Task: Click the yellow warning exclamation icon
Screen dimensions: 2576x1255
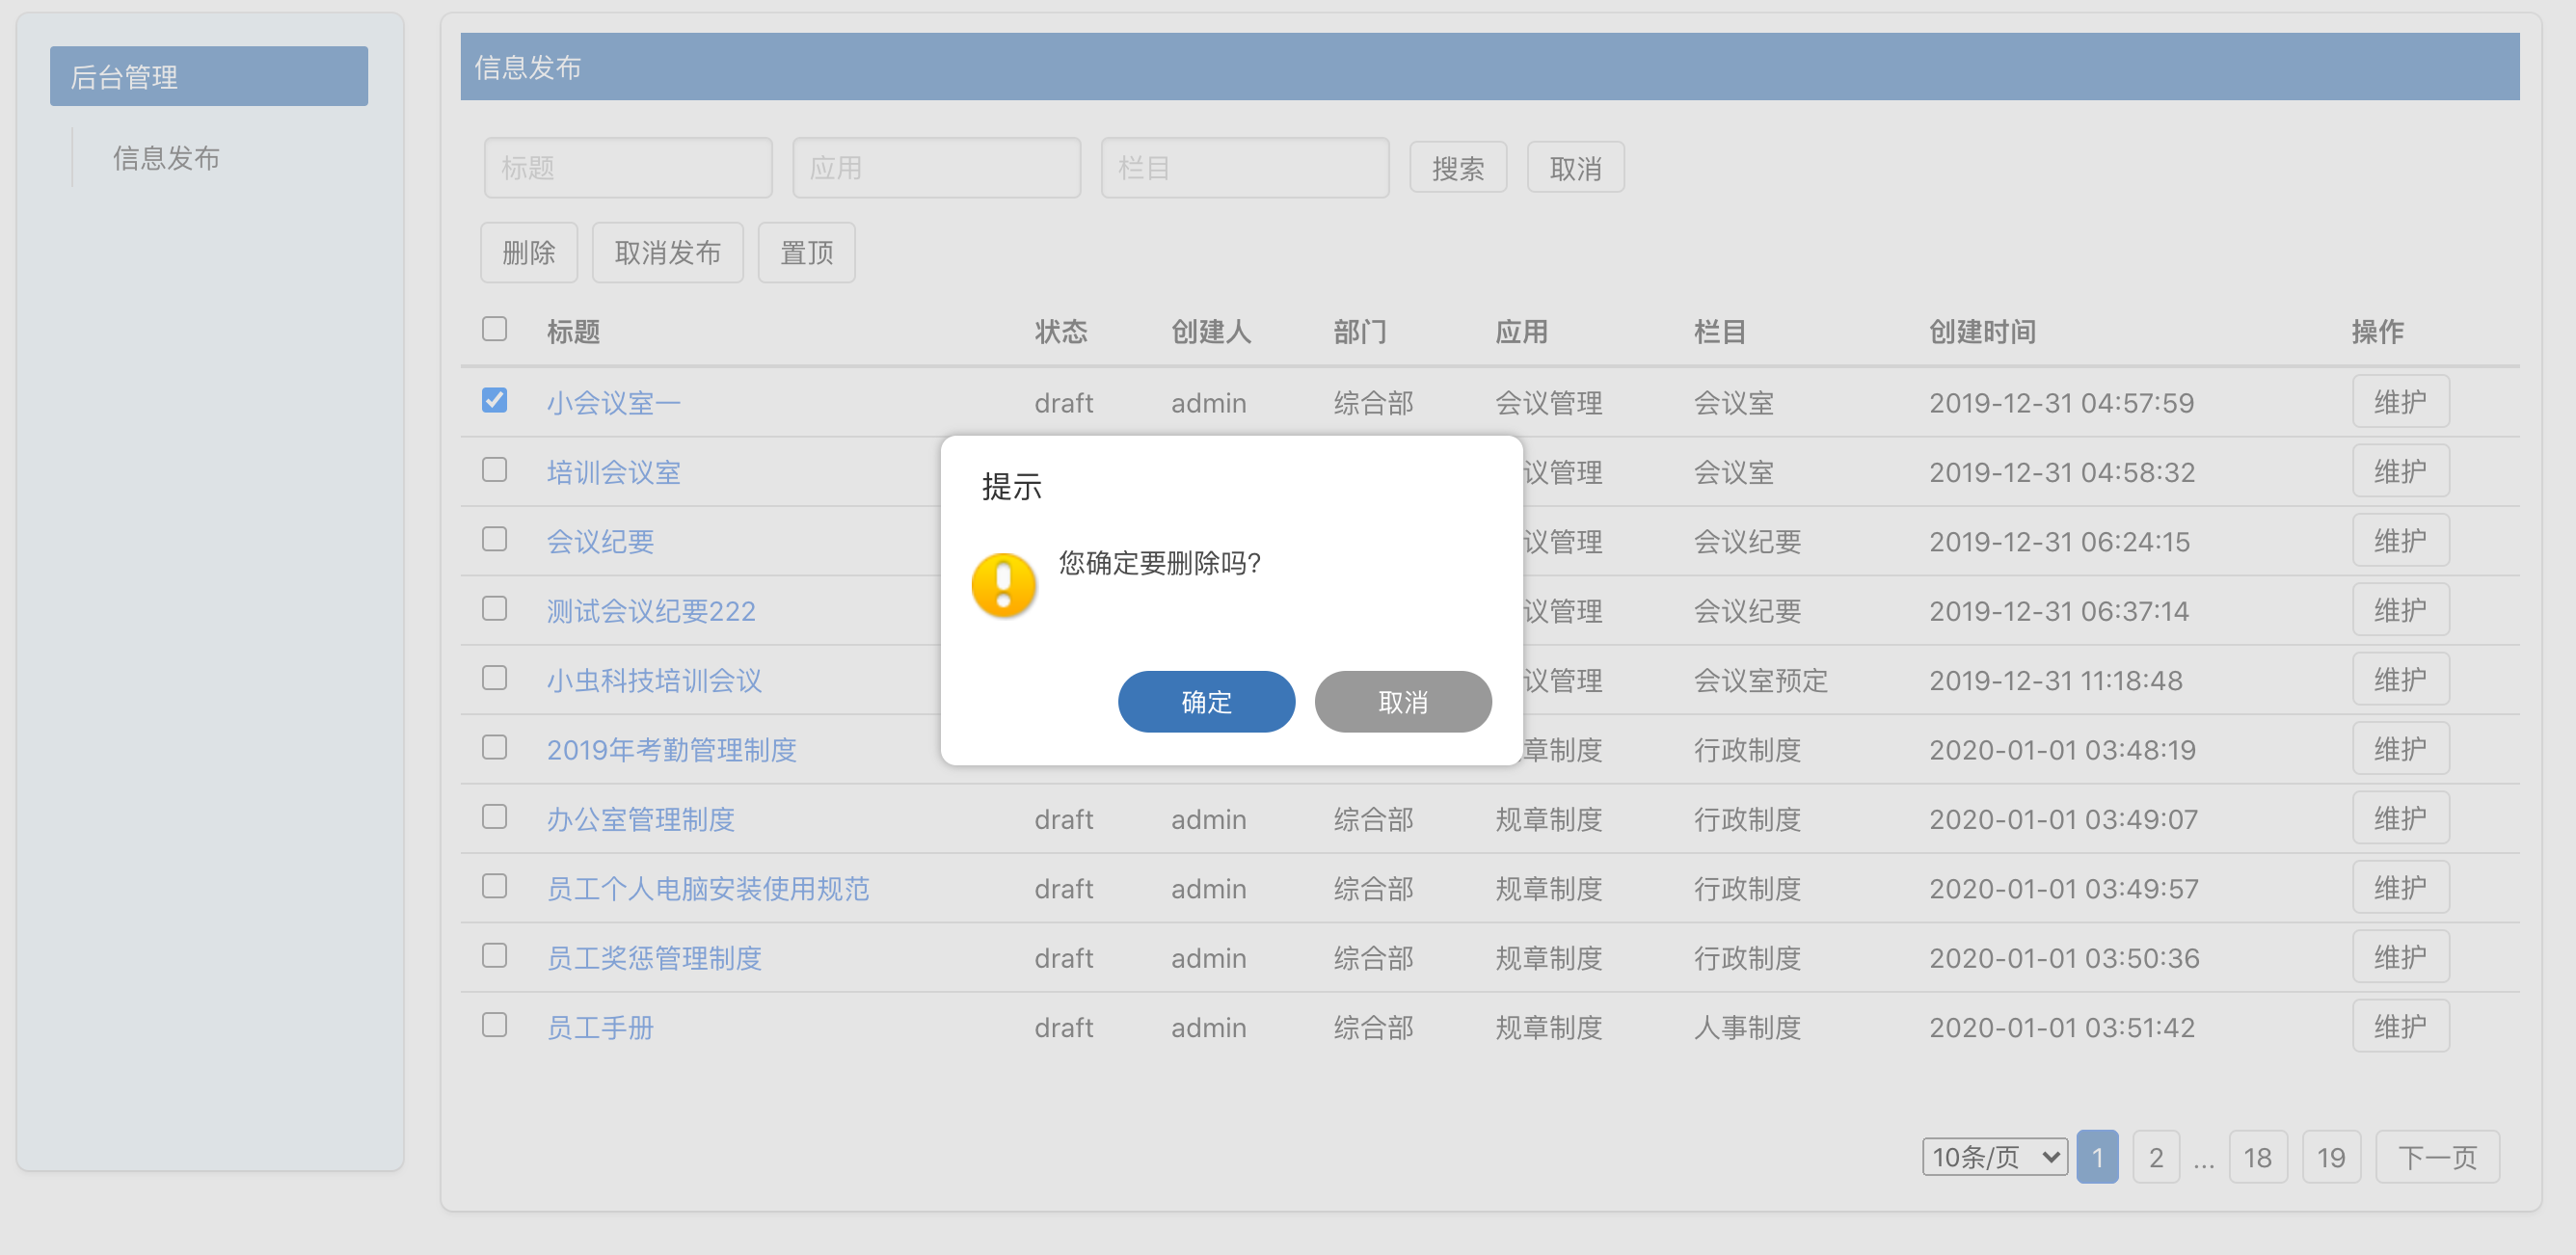Action: 1003,585
